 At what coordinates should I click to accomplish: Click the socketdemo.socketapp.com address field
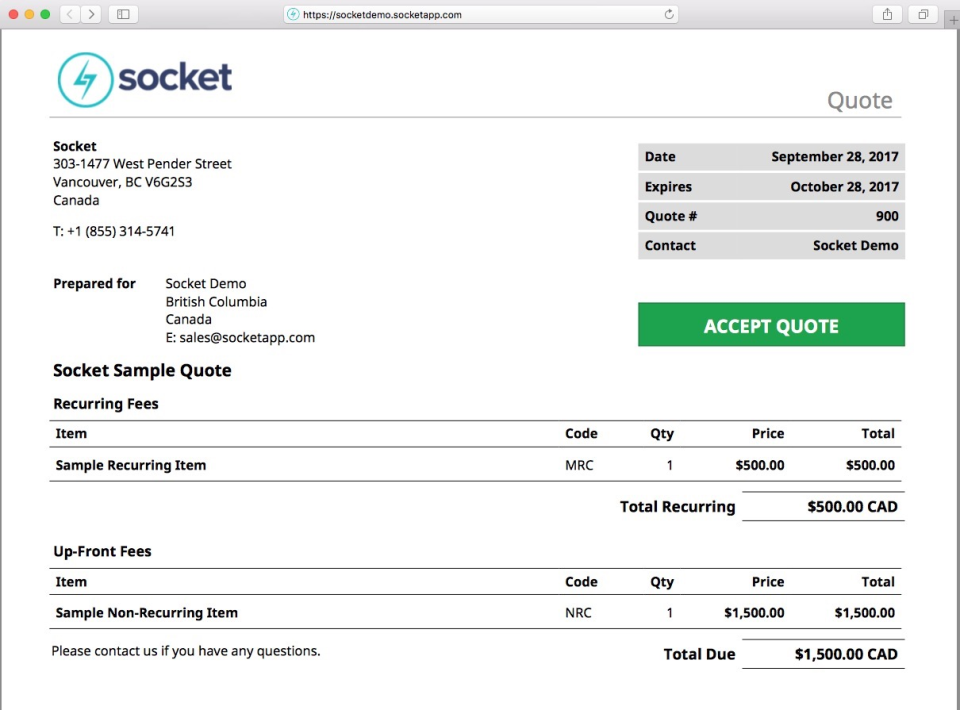tap(400, 15)
